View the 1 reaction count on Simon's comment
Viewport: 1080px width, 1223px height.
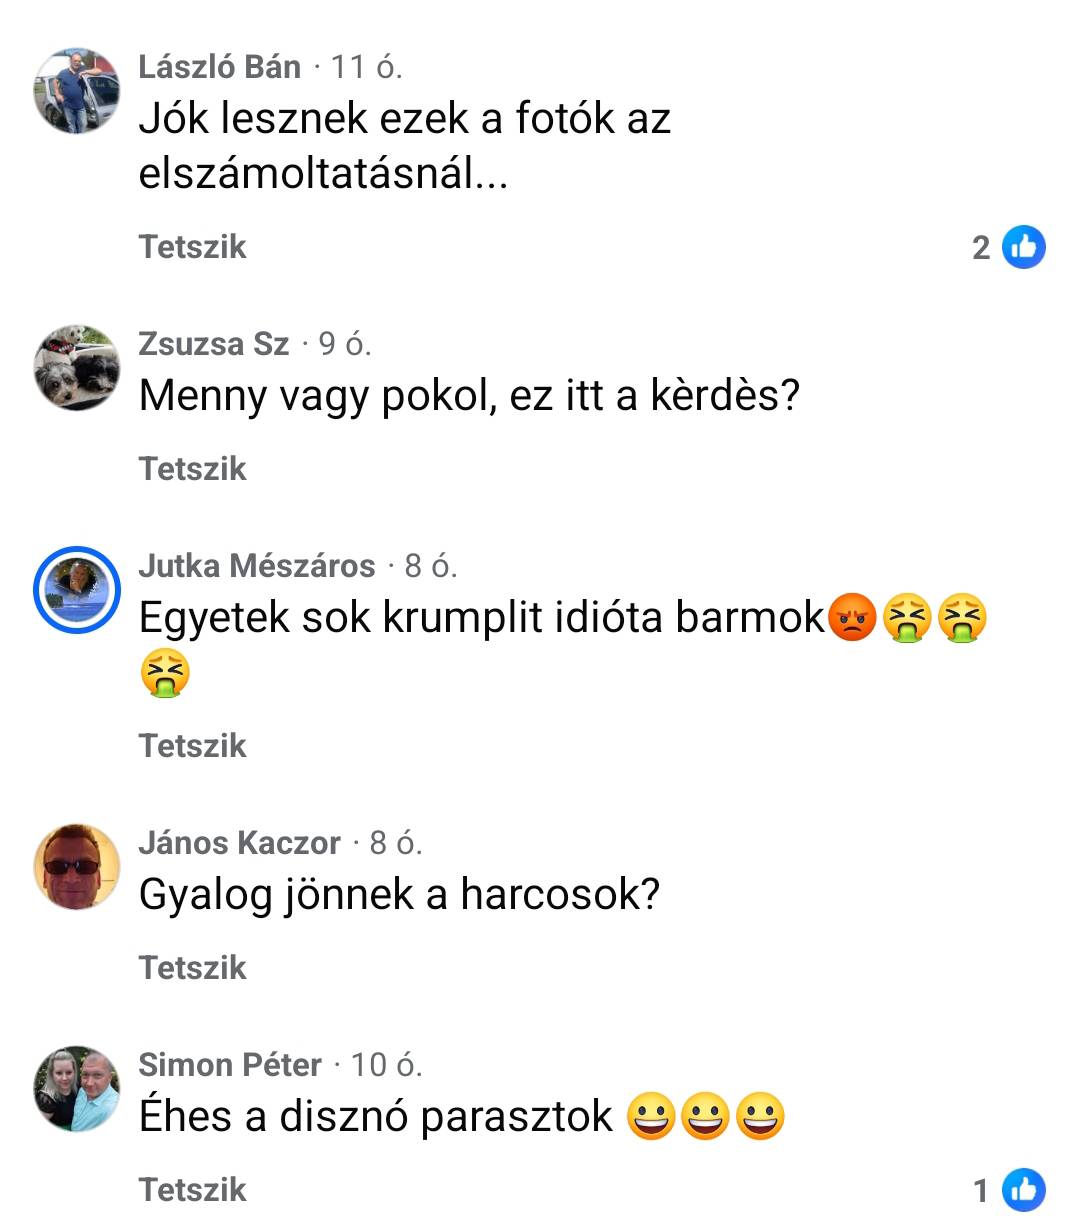click(981, 1190)
